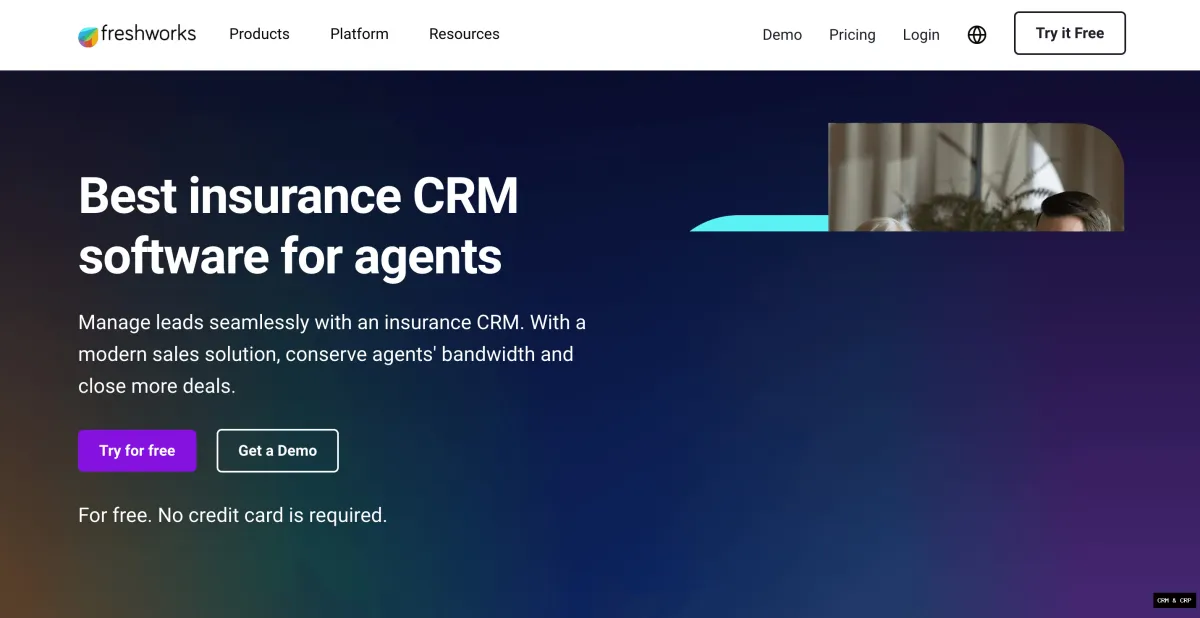The width and height of the screenshot is (1200, 618).
Task: Click the Try it Free button
Action: (1070, 33)
